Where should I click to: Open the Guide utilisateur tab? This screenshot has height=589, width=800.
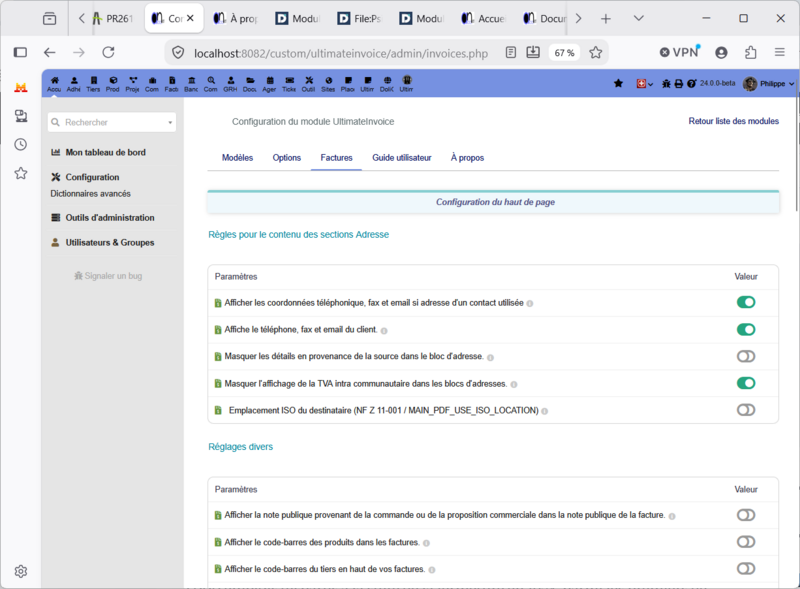tap(402, 158)
